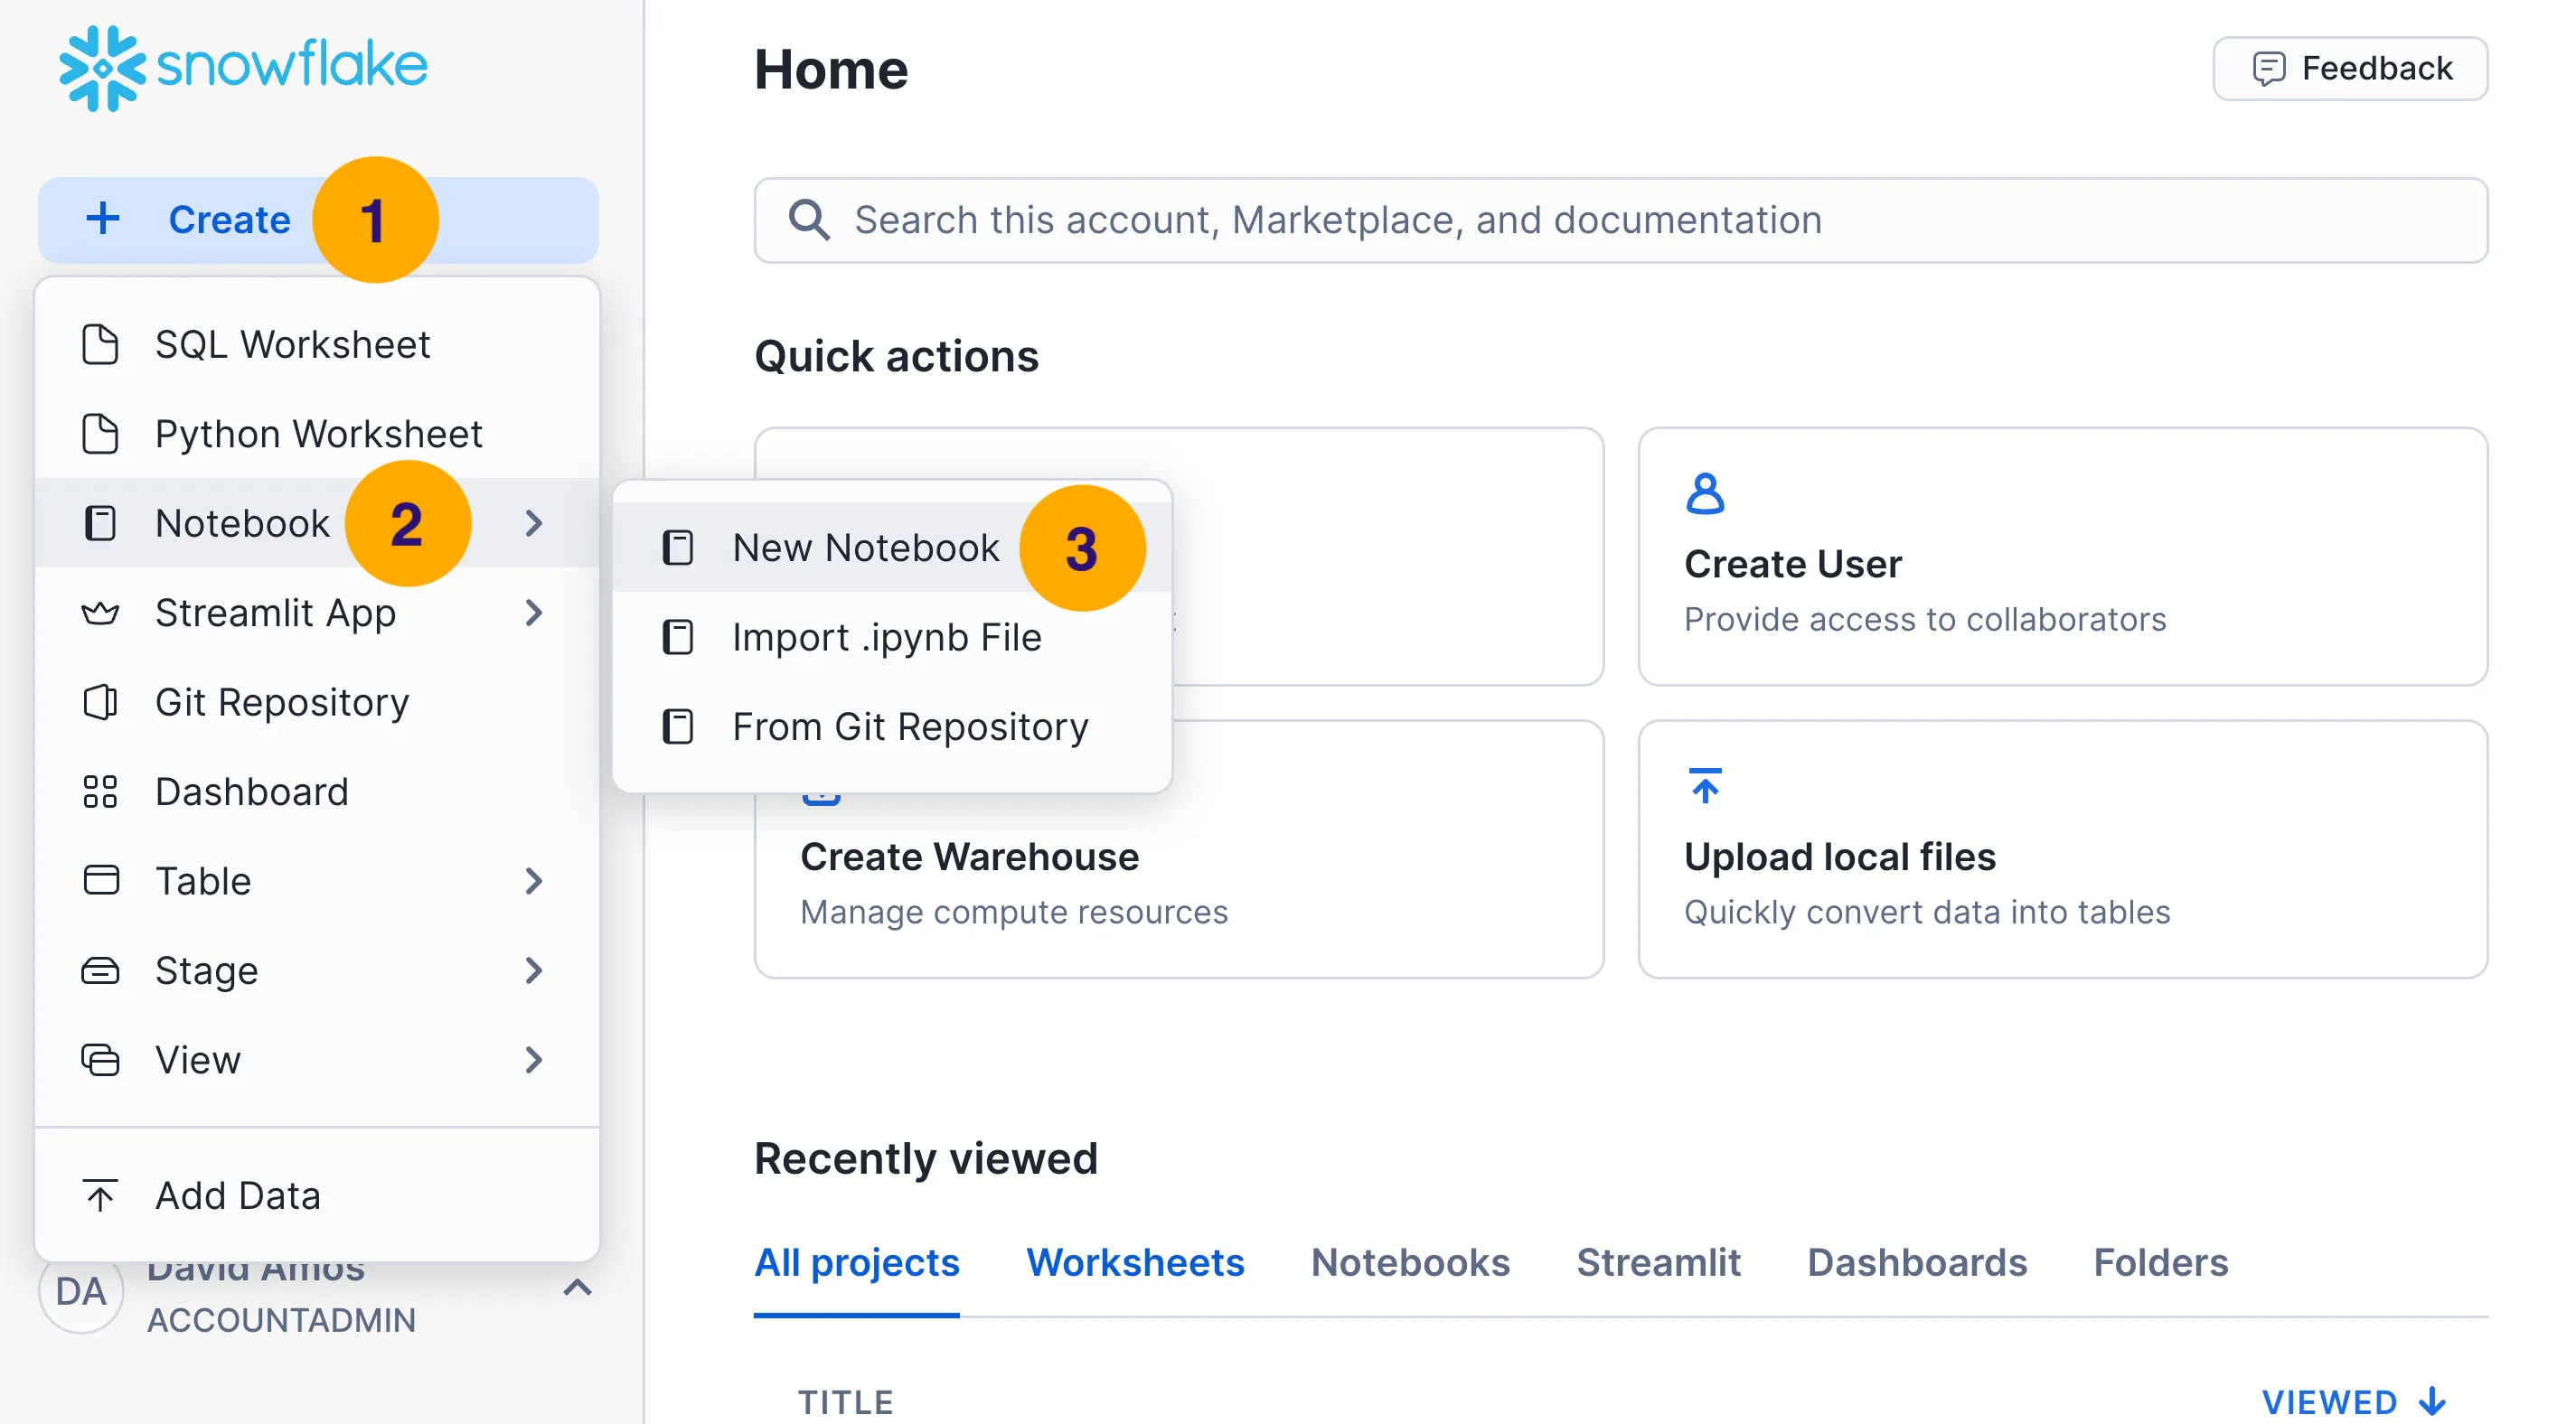Viewport: 2576px width, 1424px height.
Task: Click the ACCOUNTADMIN role label
Action: [281, 1320]
